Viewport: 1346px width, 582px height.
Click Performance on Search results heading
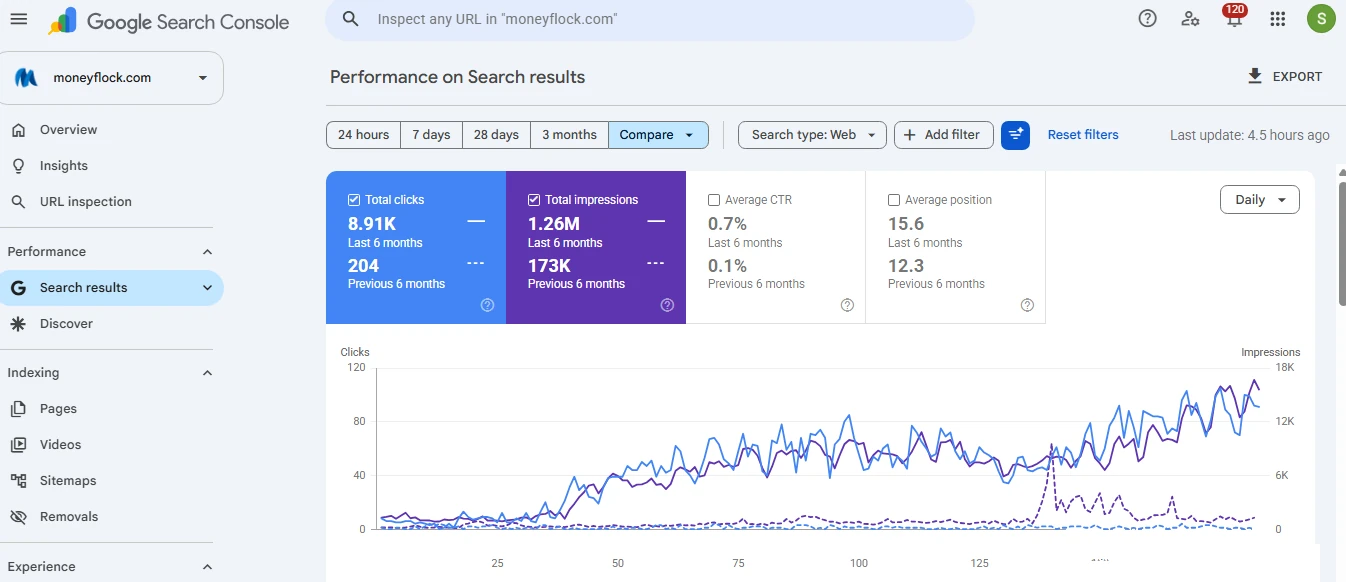pos(457,77)
